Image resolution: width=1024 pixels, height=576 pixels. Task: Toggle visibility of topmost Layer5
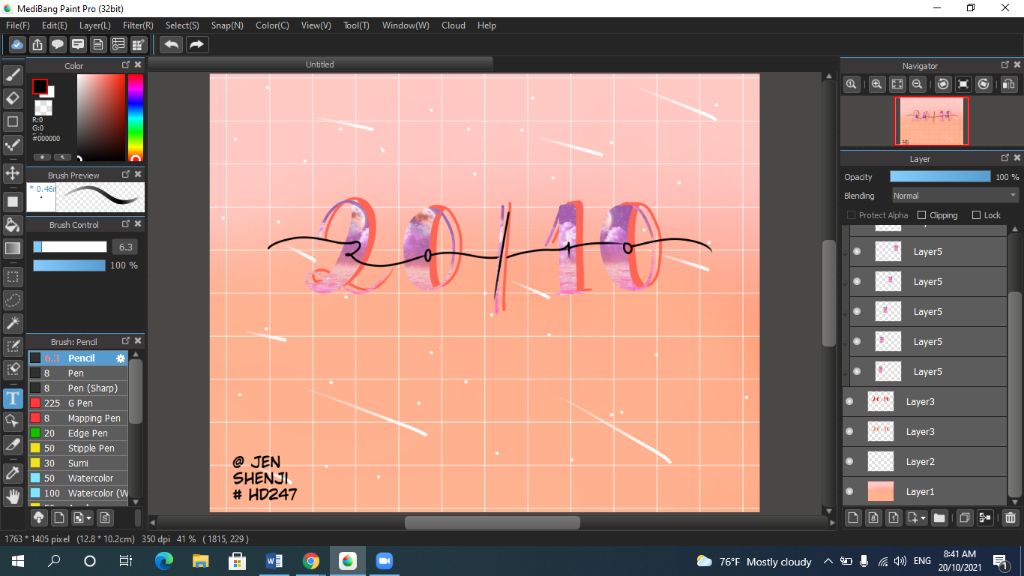[x=857, y=251]
